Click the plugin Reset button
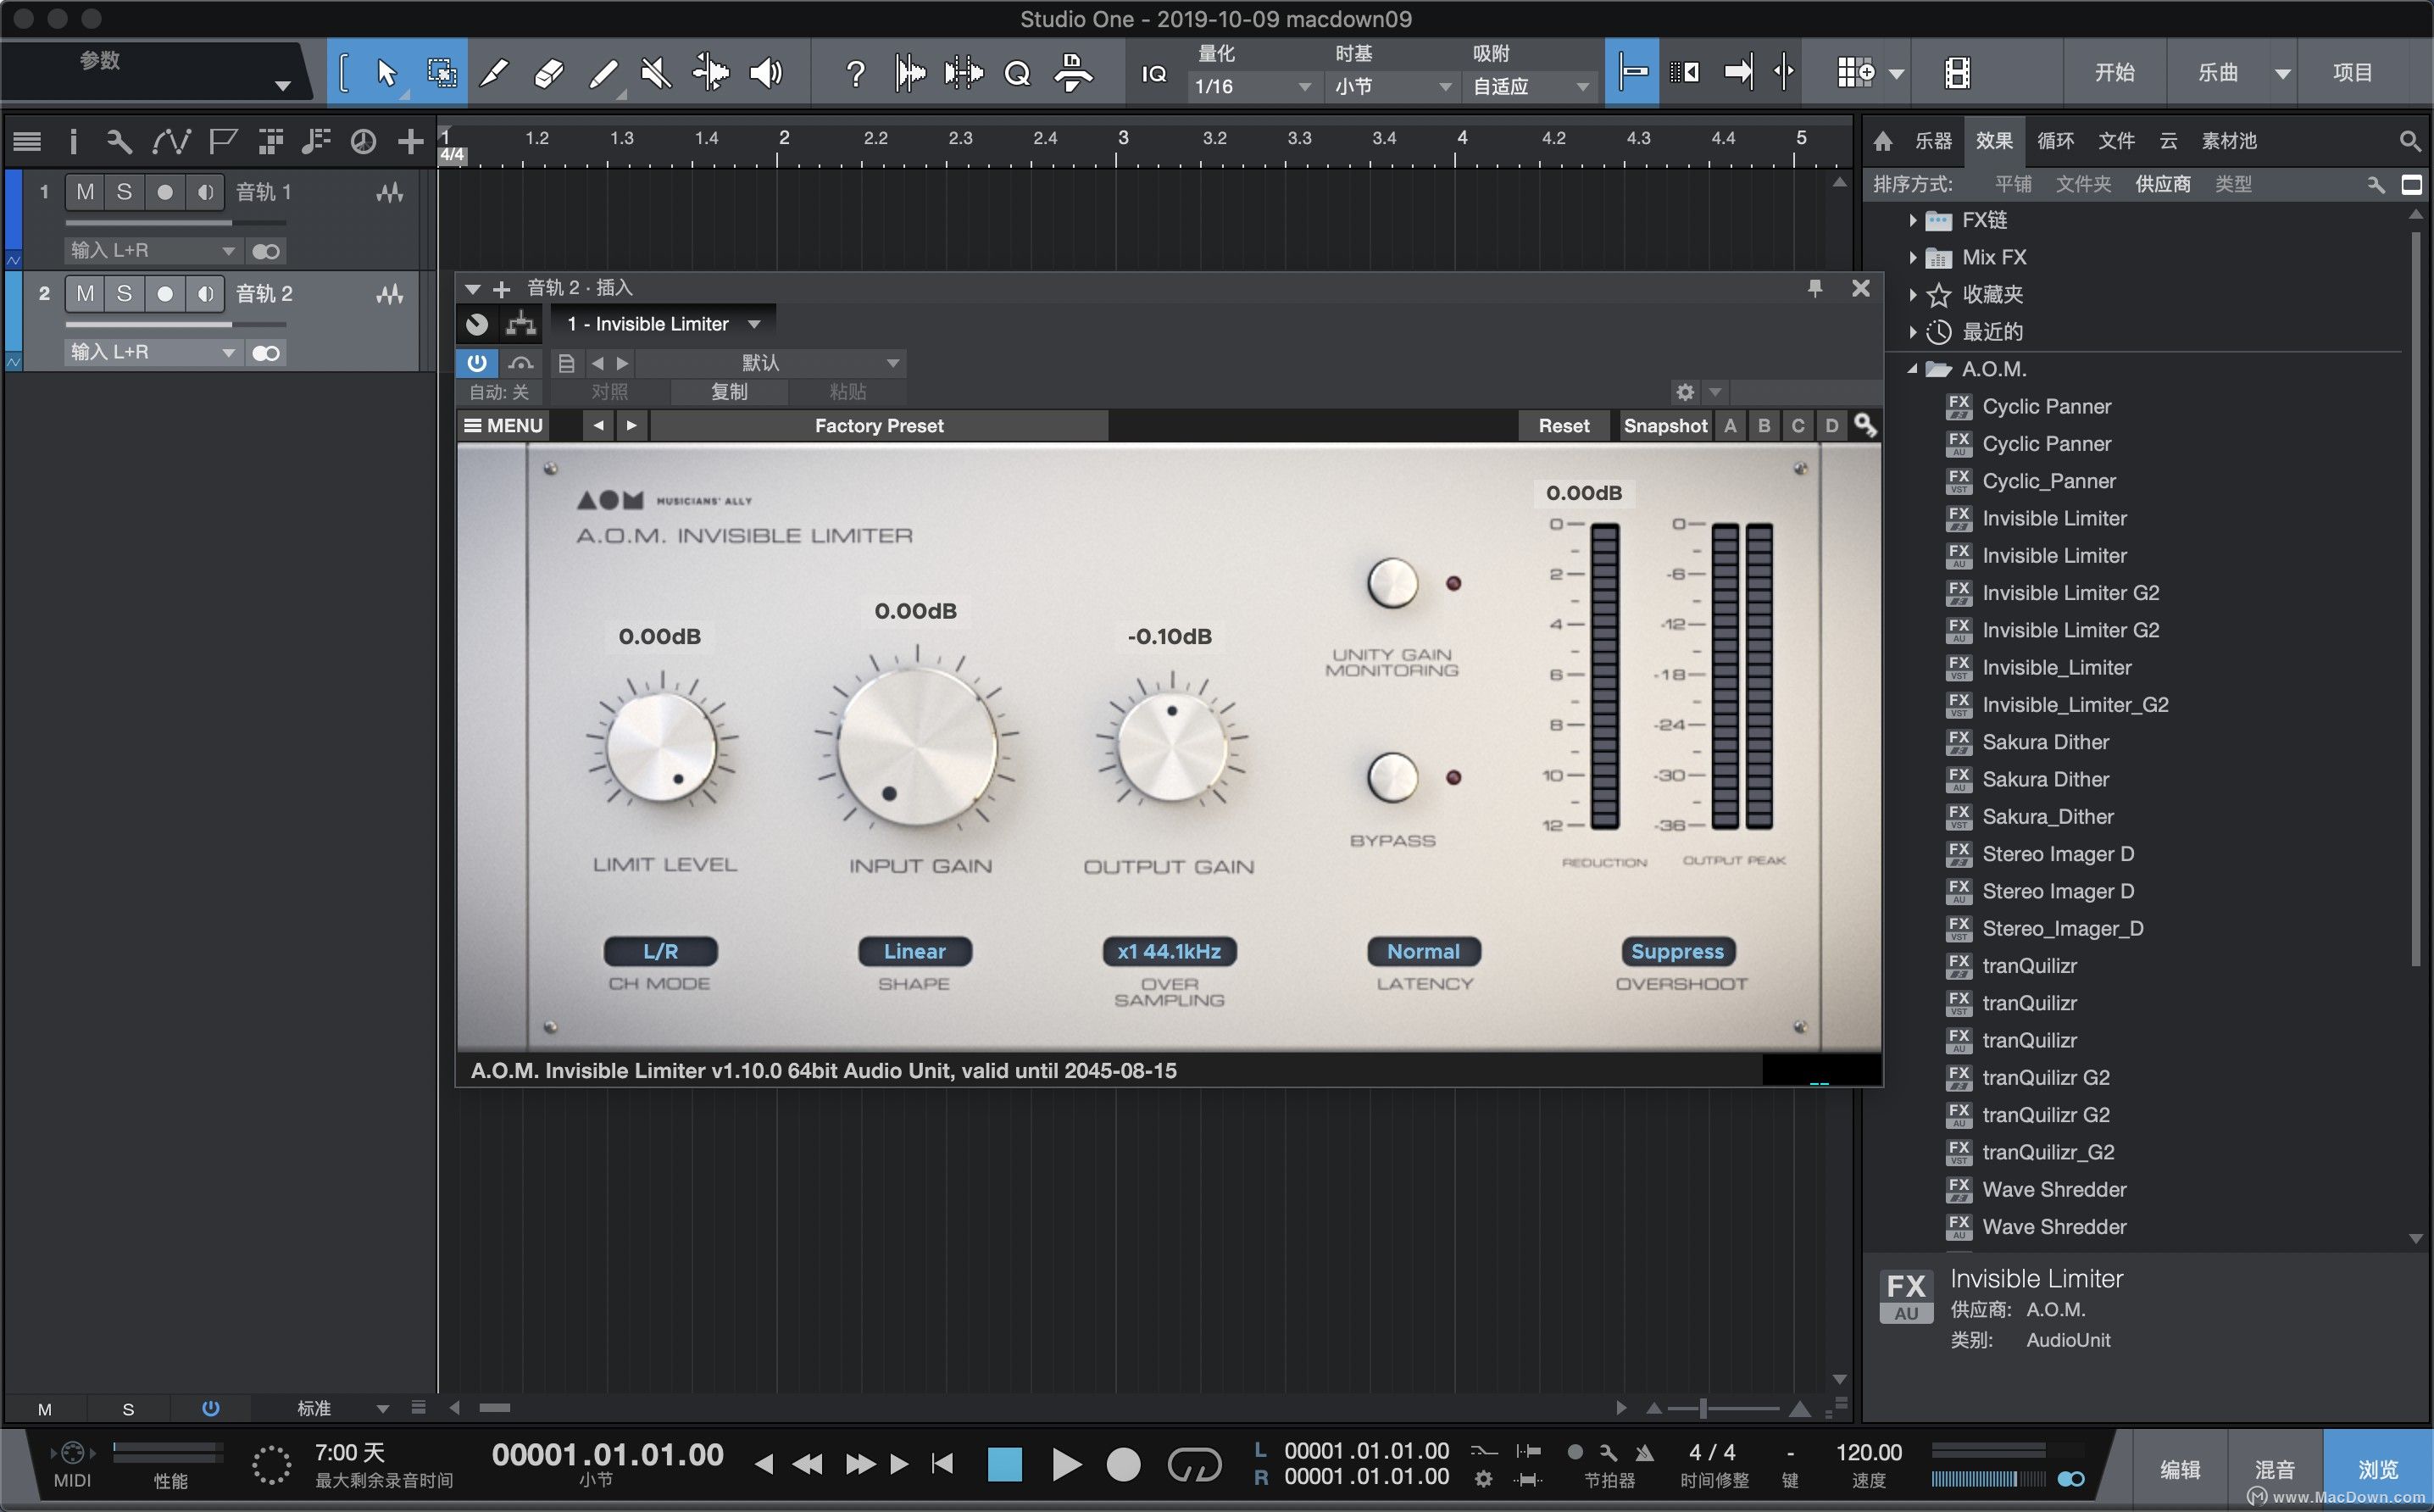Image resolution: width=2434 pixels, height=1512 pixels. tap(1563, 425)
